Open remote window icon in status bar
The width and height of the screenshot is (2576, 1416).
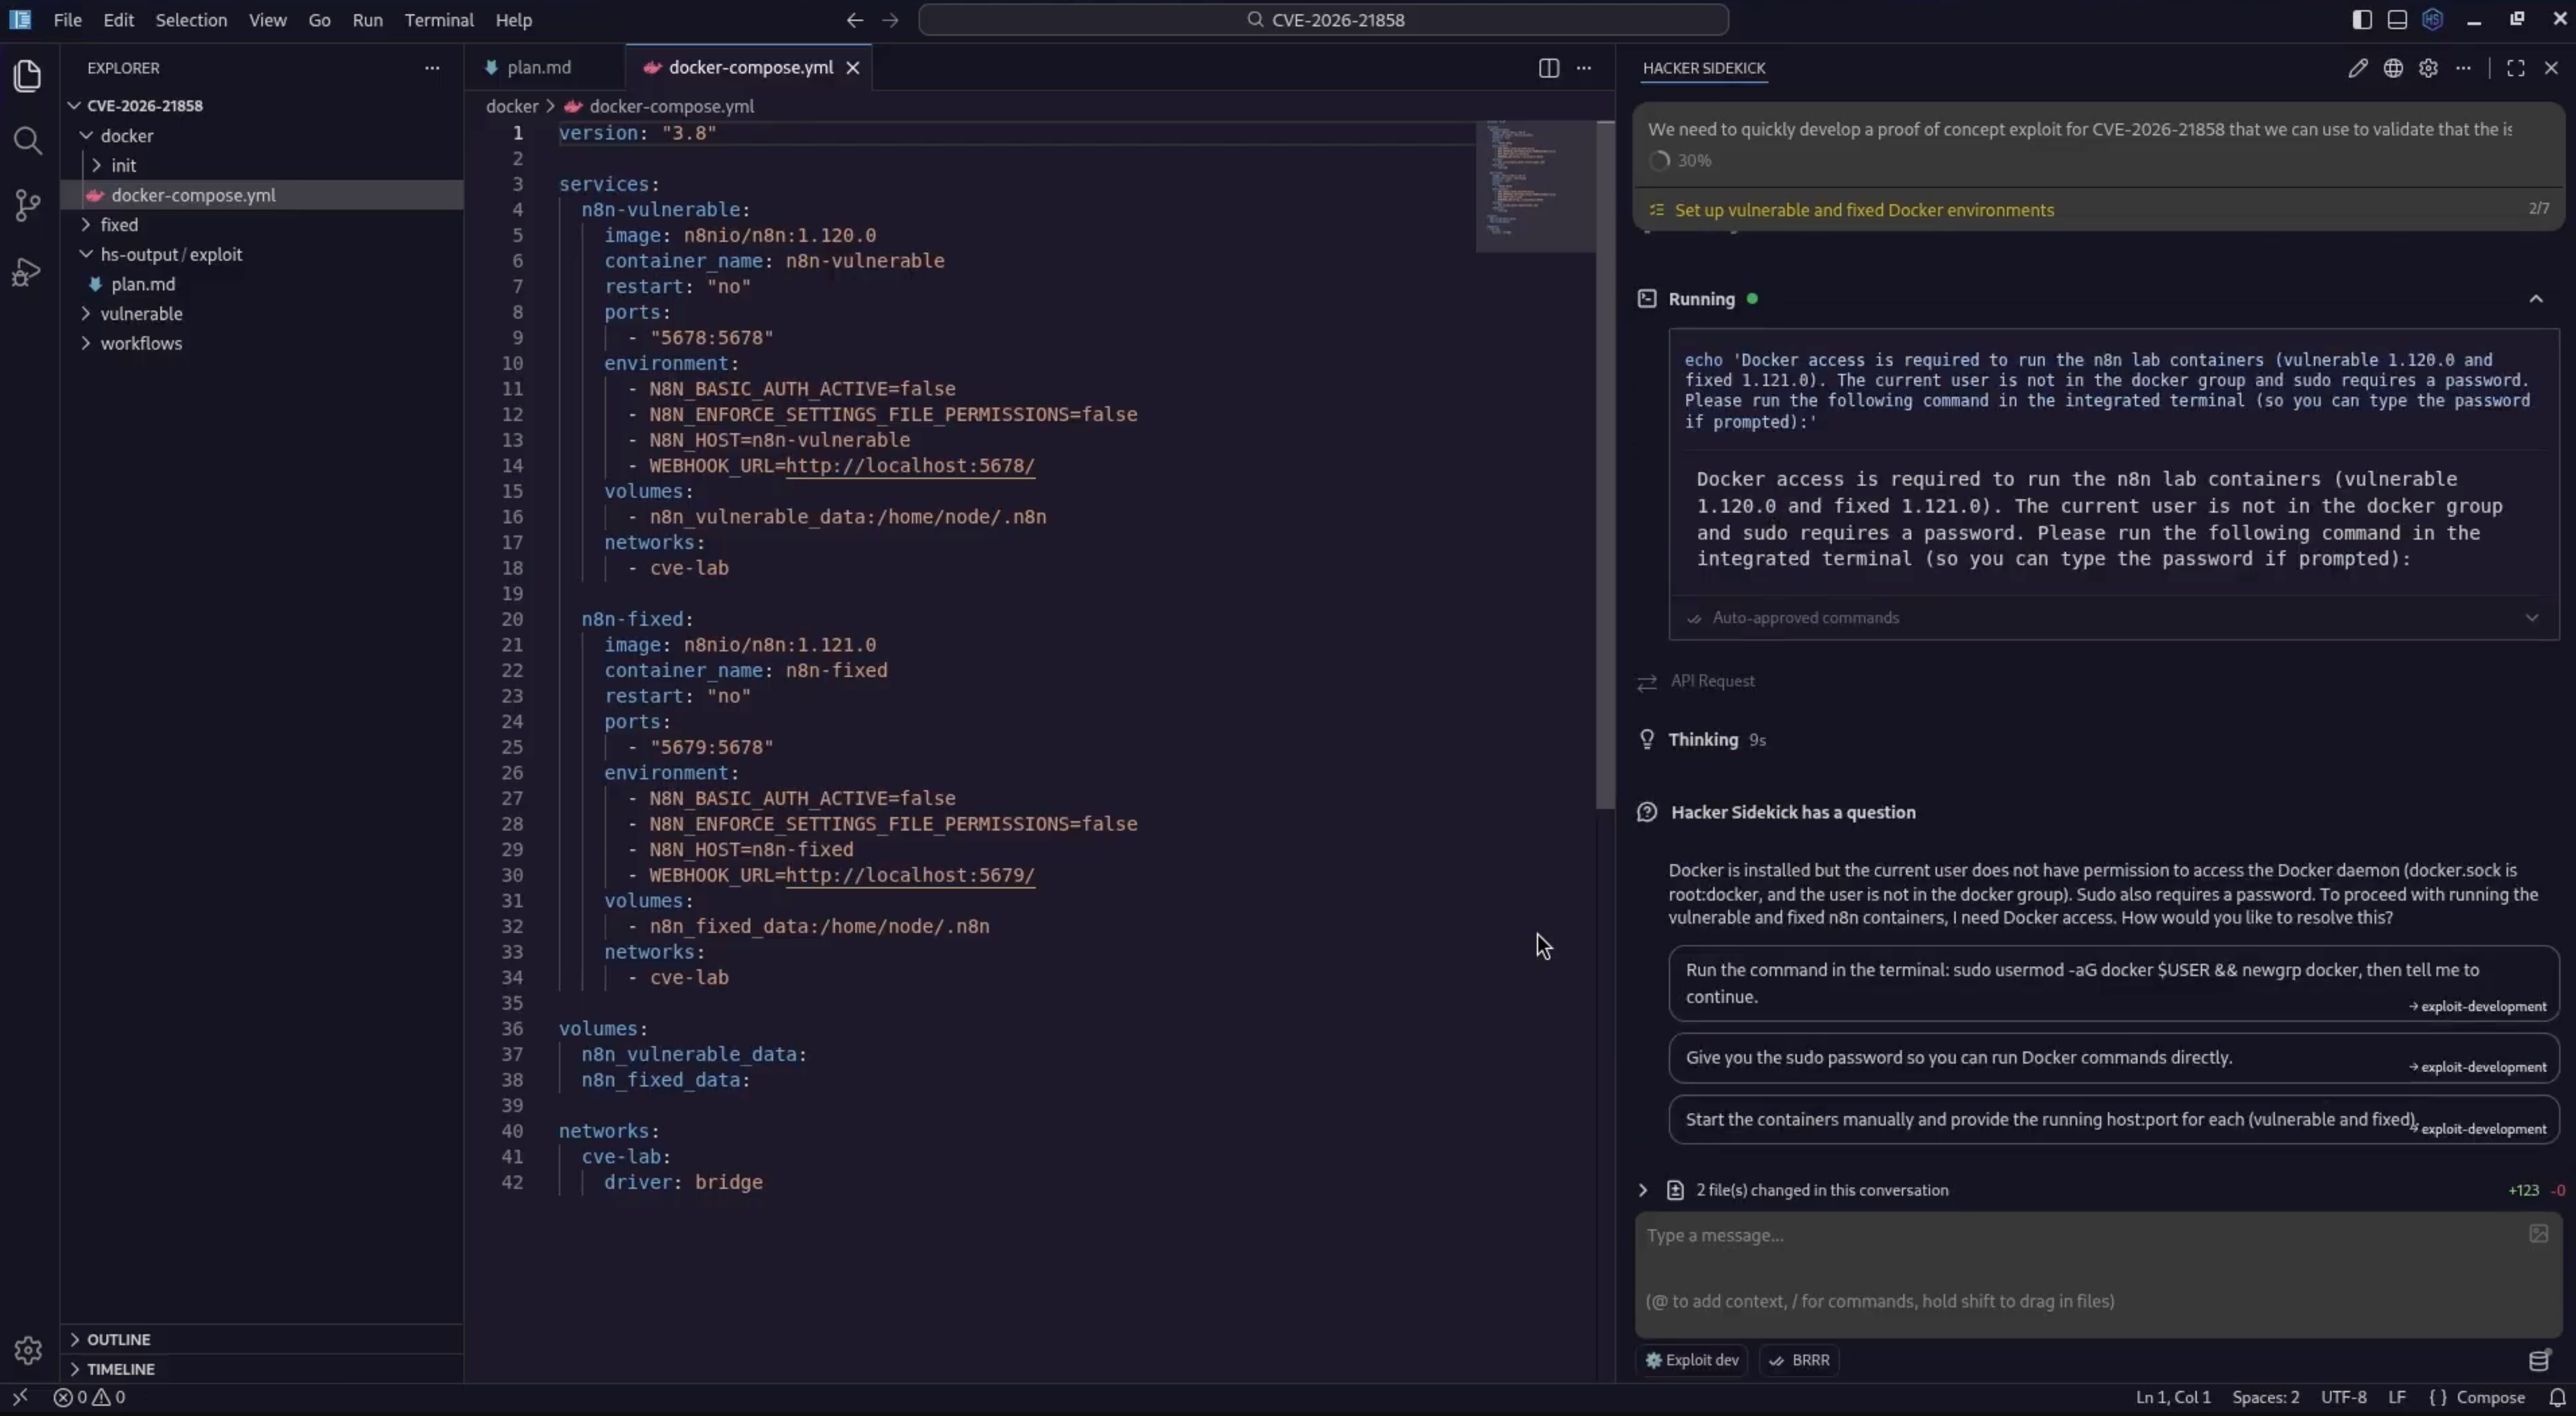[20, 1397]
